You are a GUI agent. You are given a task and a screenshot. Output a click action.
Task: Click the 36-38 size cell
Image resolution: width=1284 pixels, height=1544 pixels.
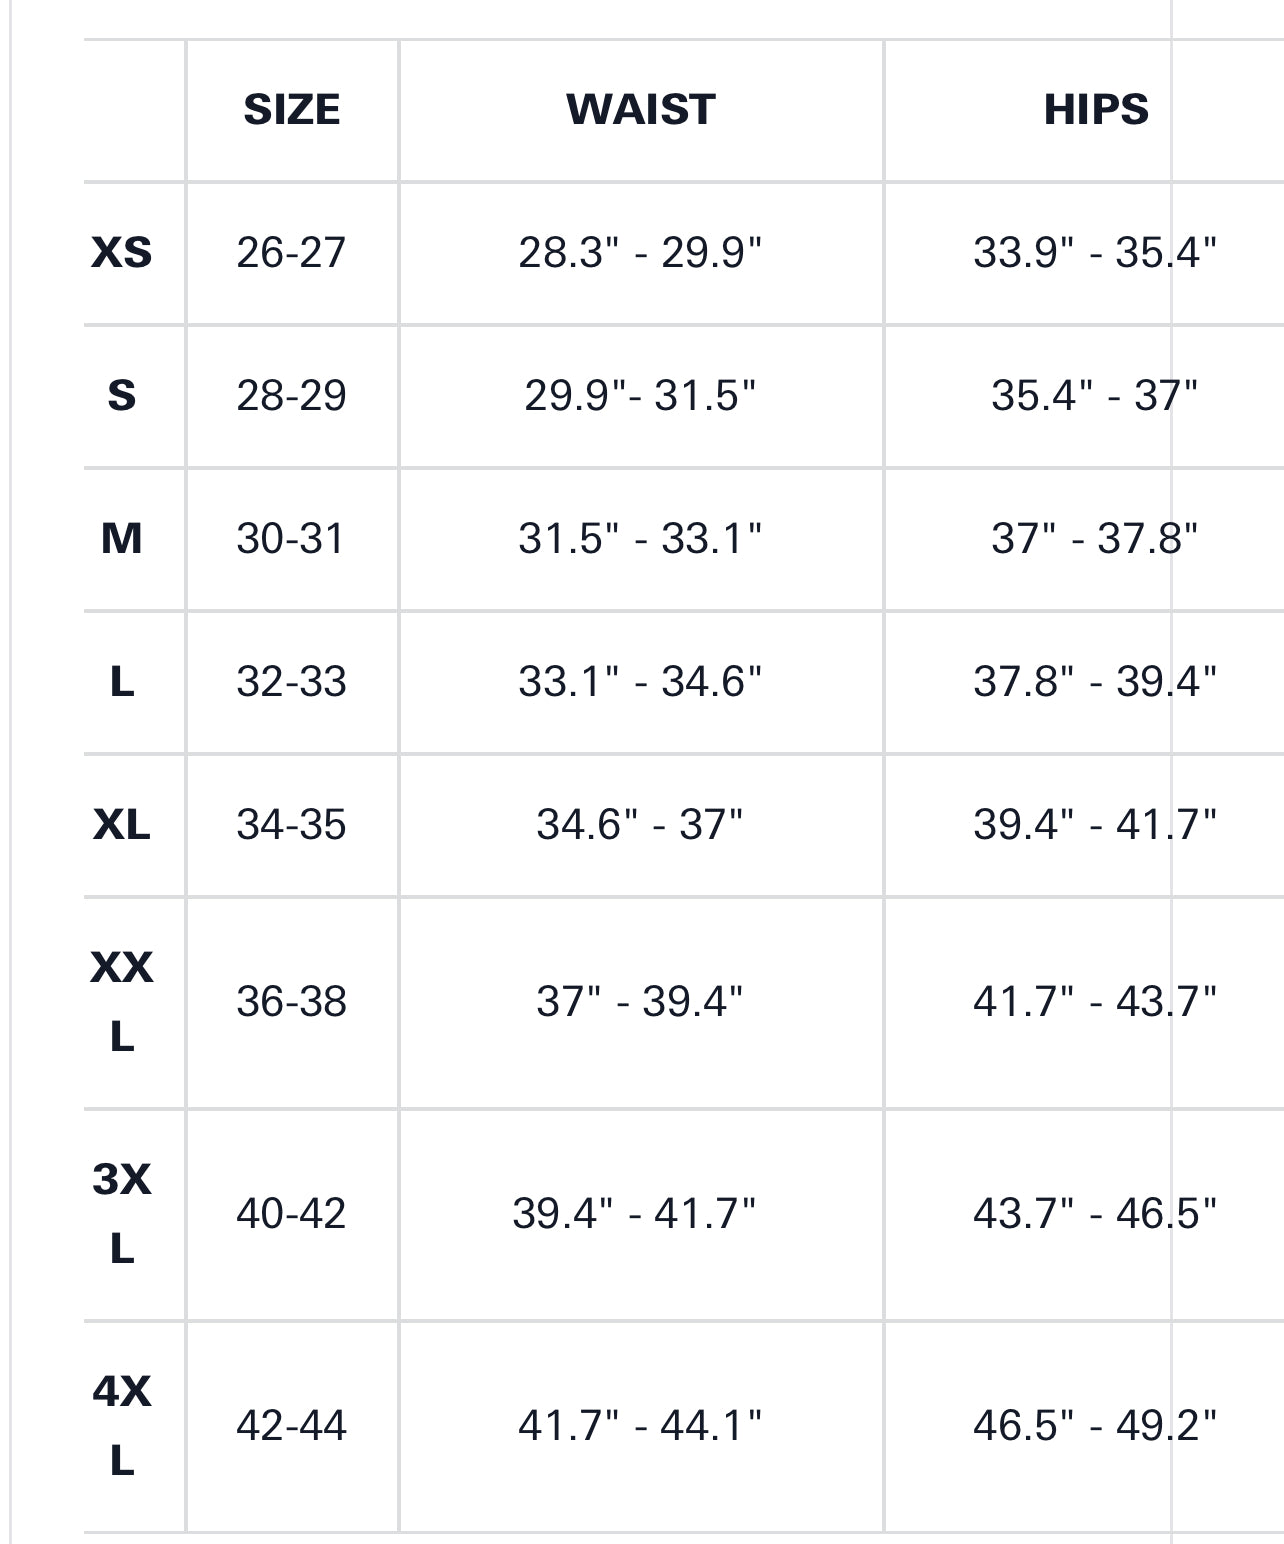[291, 1002]
